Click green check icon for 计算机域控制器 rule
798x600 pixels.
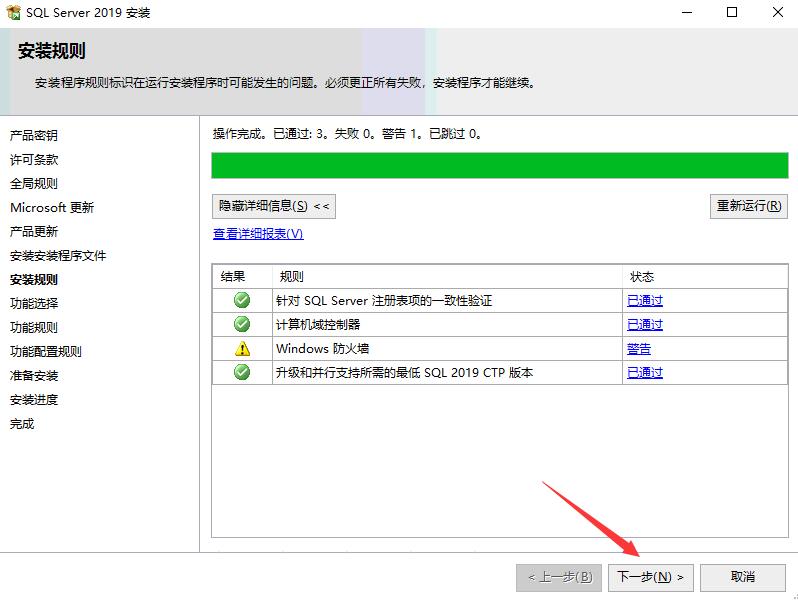click(x=242, y=324)
